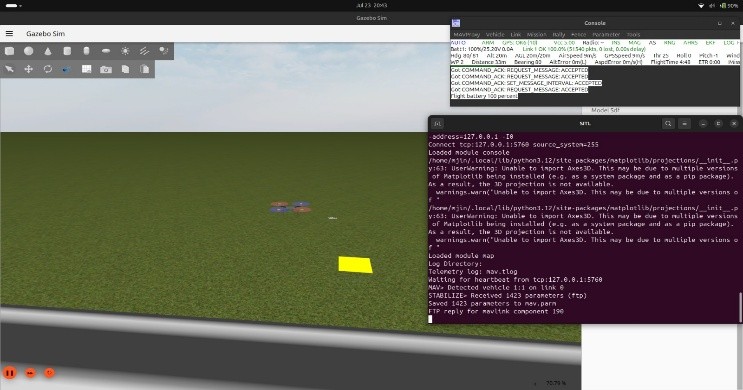The height and width of the screenshot is (390, 743).
Task: Select the yellow square in the scene
Action: click(x=355, y=265)
